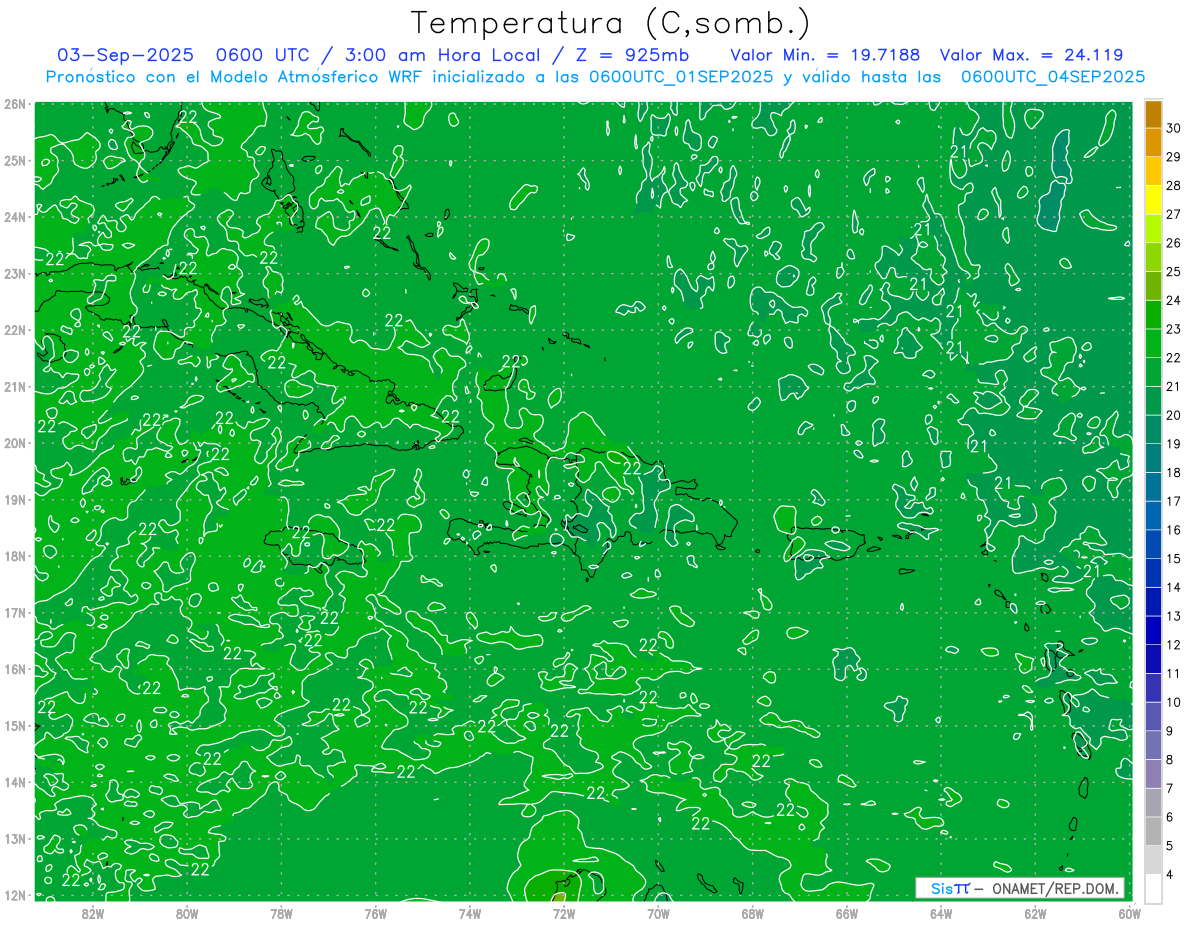The image size is (1200, 927).
Task: Click the 23N latitude axis label
Action: coord(14,274)
